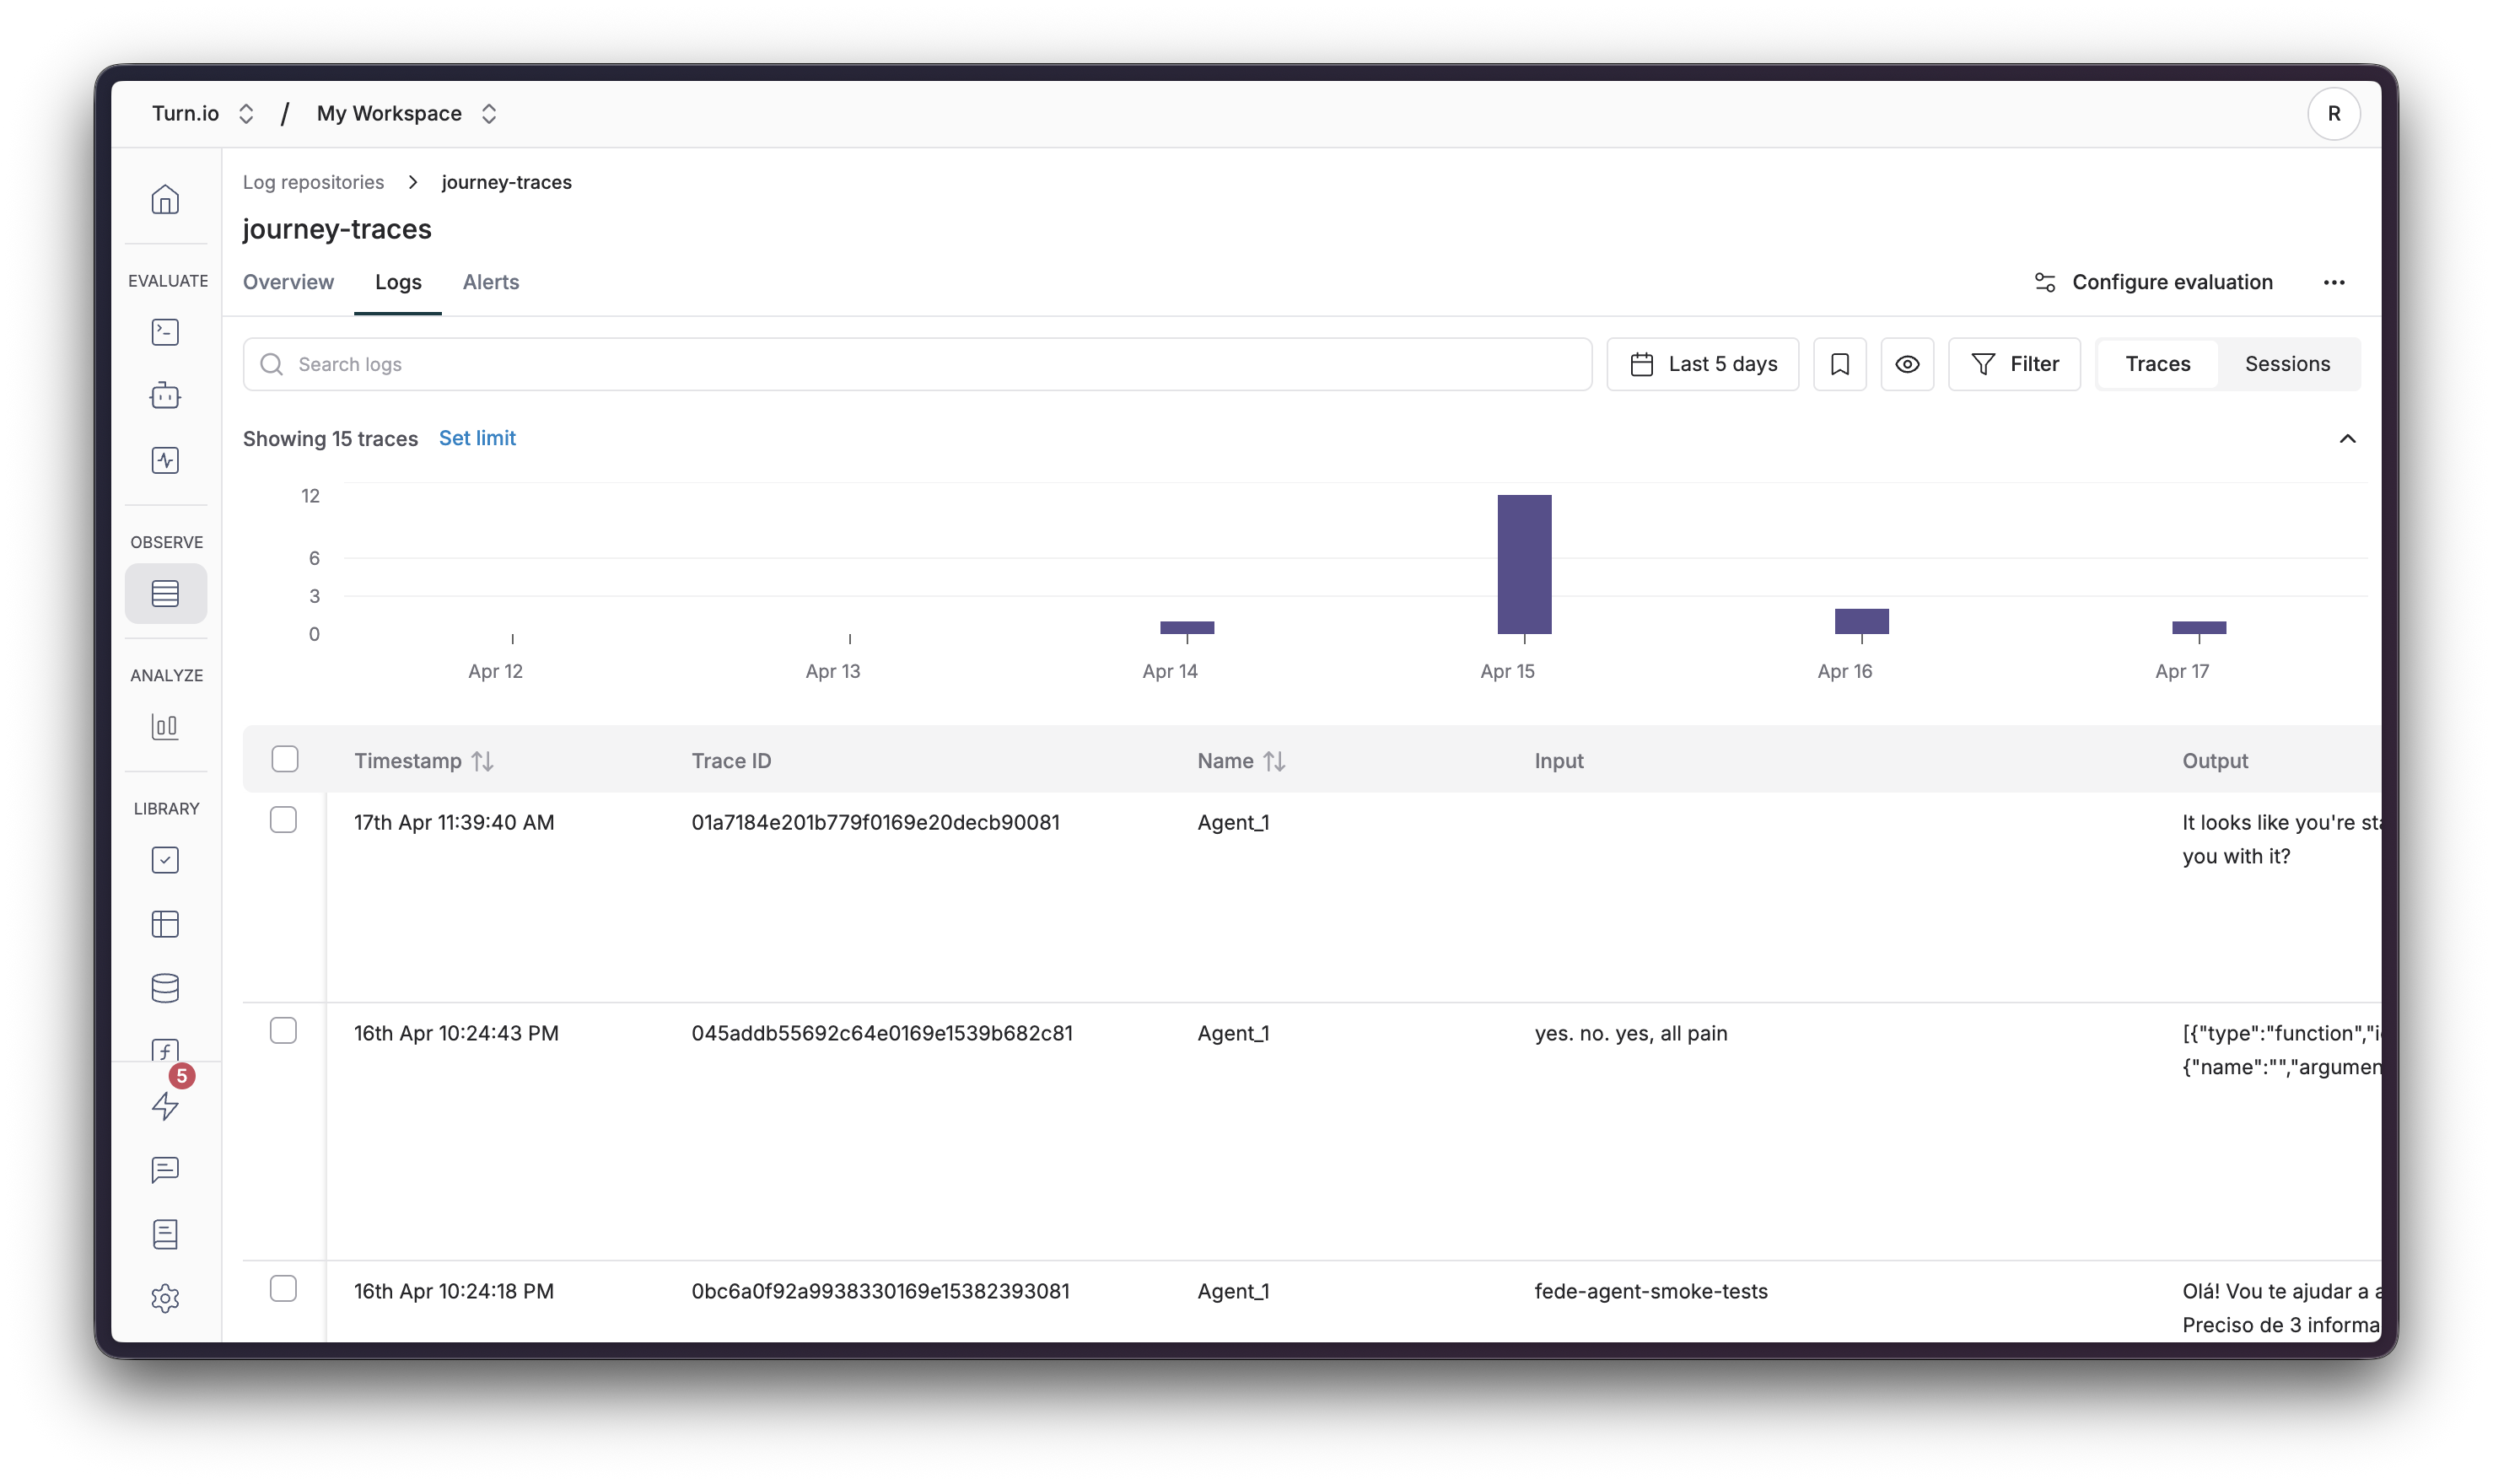Click the robot agent icon in Evaluate section
2493x1484 pixels.
point(165,396)
